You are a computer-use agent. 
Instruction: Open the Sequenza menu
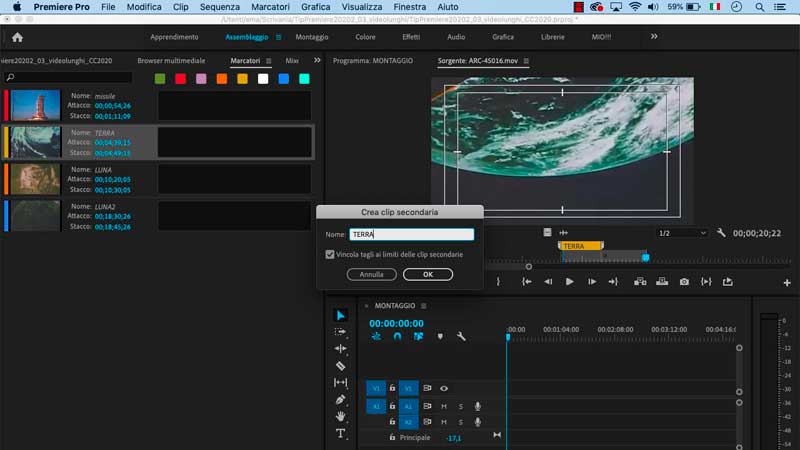(219, 7)
